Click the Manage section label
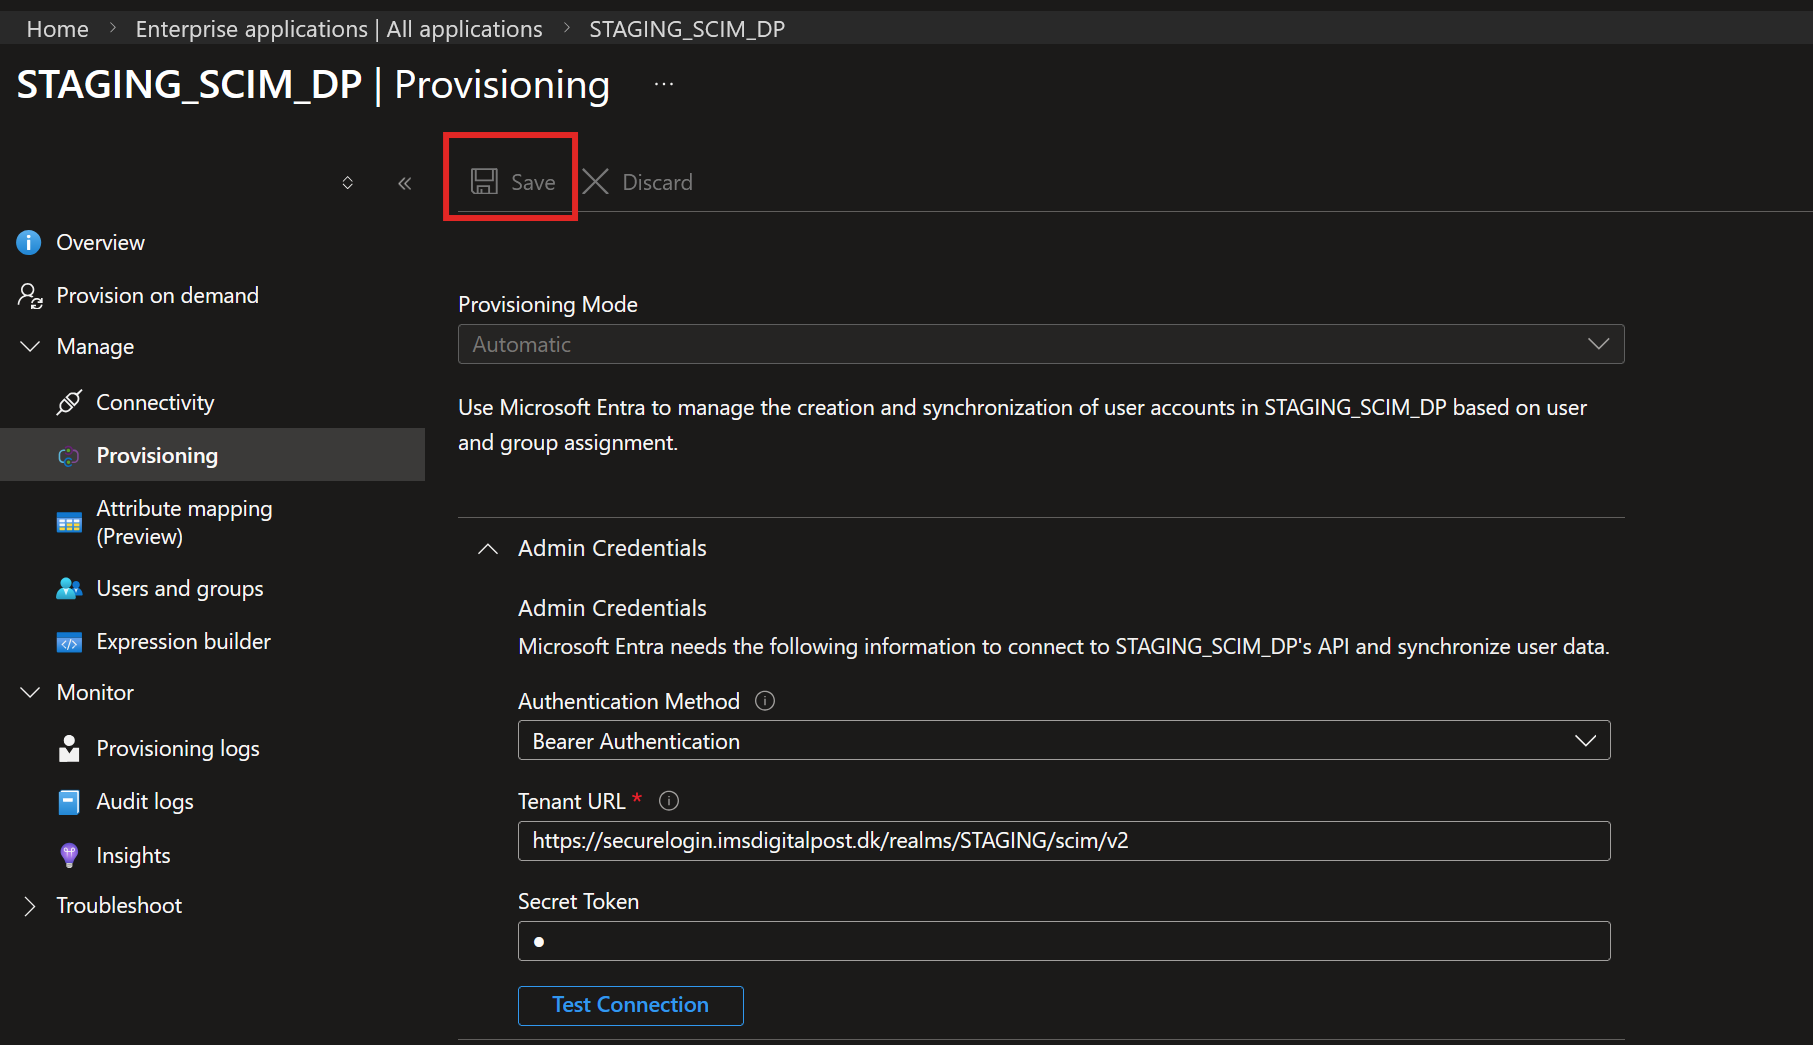Viewport: 1813px width, 1045px height. coord(95,346)
